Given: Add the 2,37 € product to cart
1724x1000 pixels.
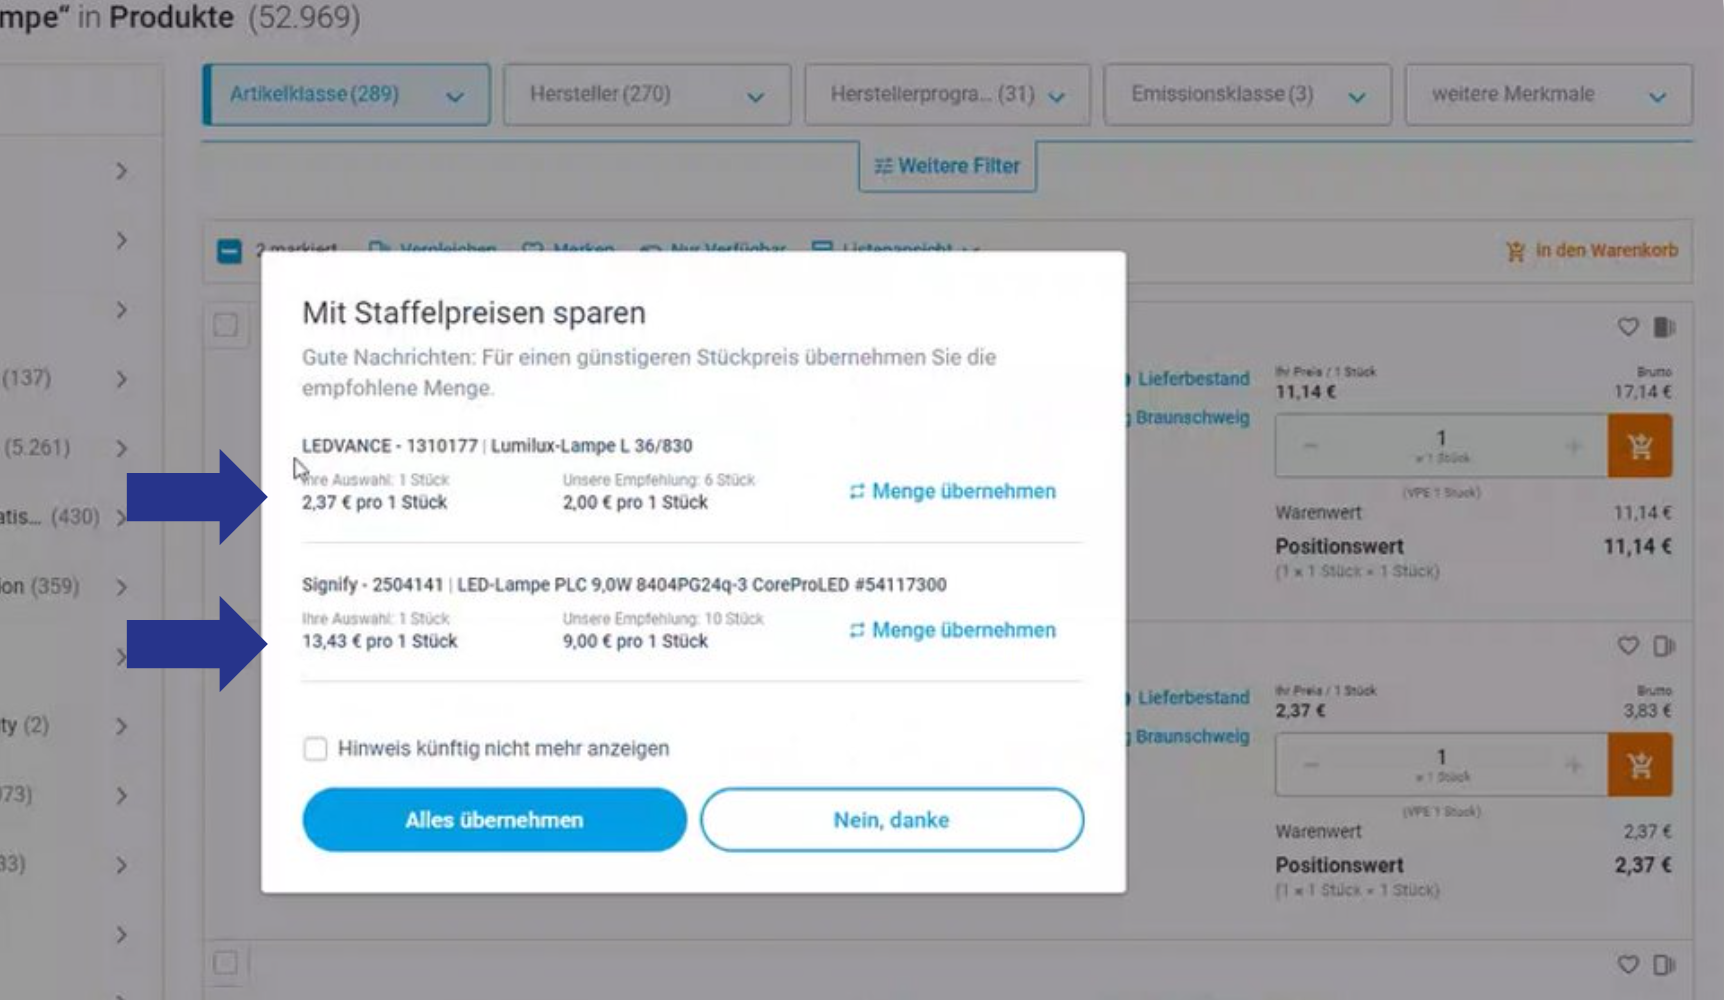Looking at the screenshot, I should tap(1640, 765).
